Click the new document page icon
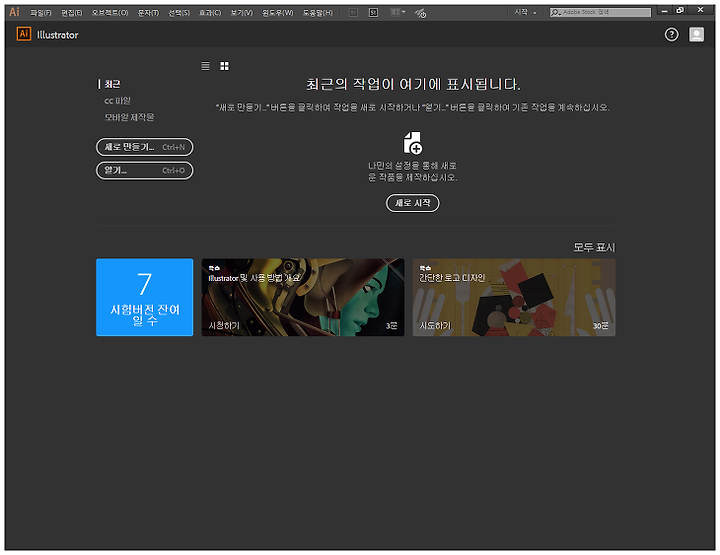The height and width of the screenshot is (555, 720). (x=412, y=143)
